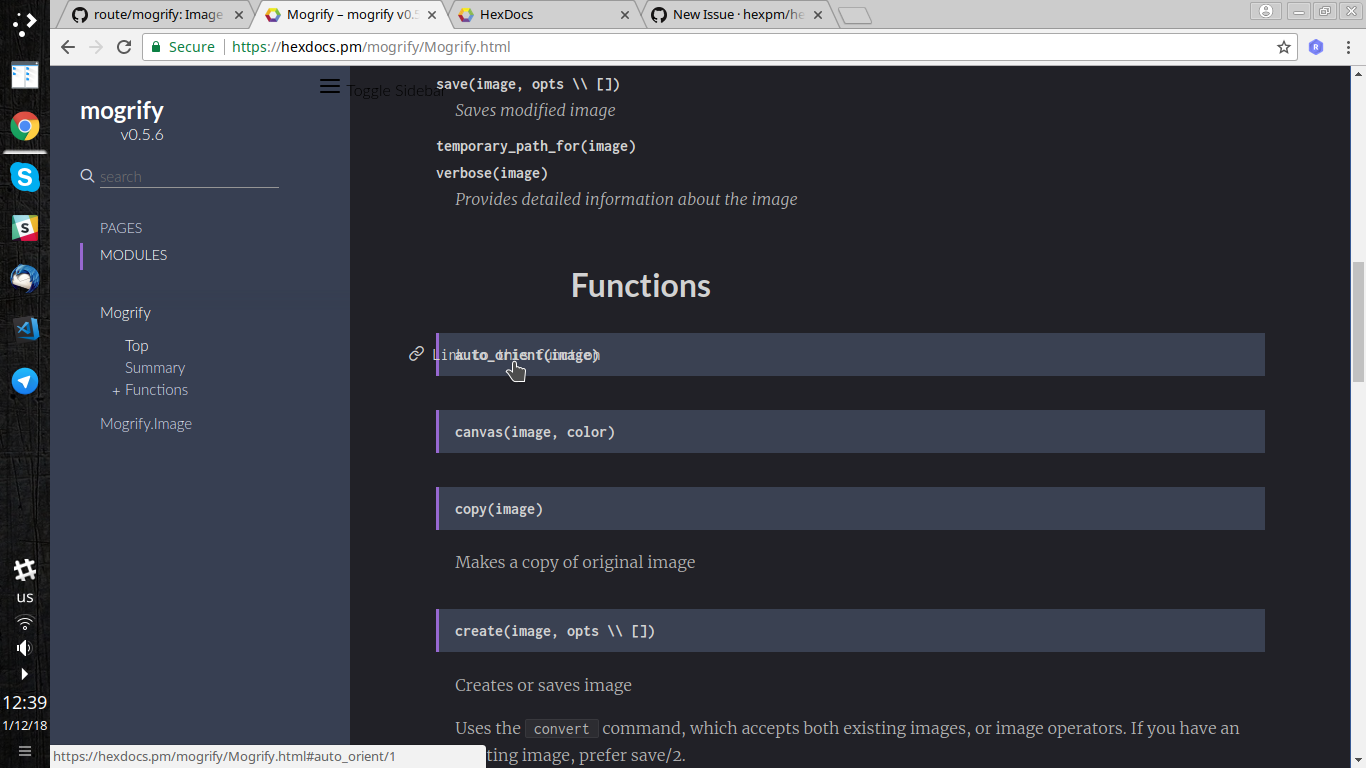
Task: Open the mogrify project title link
Action: 122,111
